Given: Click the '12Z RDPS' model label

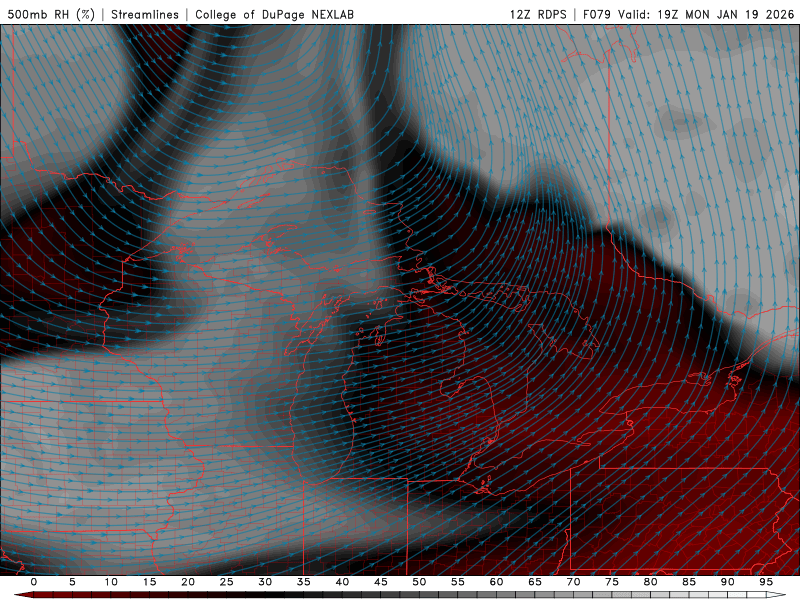Looking at the screenshot, I should pyautogui.click(x=538, y=14).
